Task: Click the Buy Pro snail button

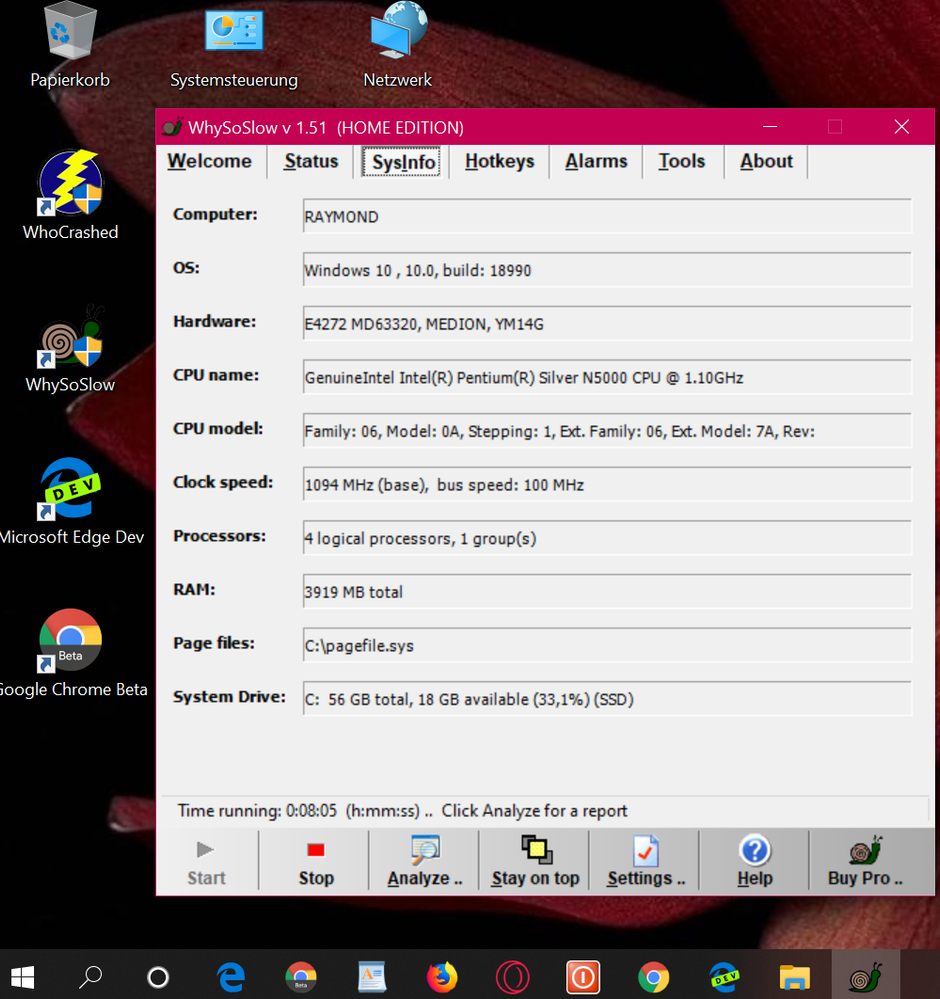Action: tap(865, 861)
